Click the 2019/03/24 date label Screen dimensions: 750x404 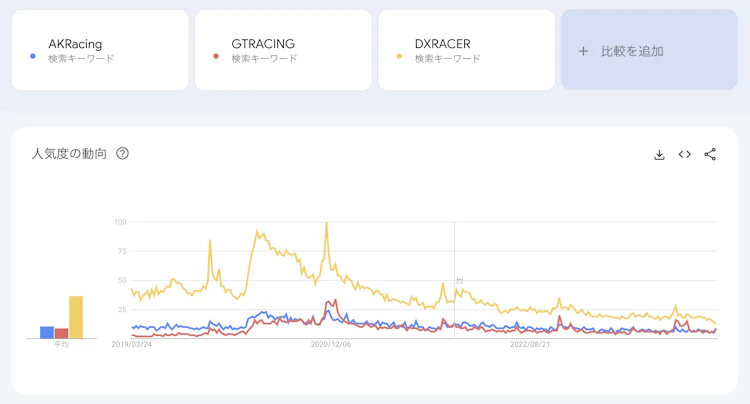[131, 345]
